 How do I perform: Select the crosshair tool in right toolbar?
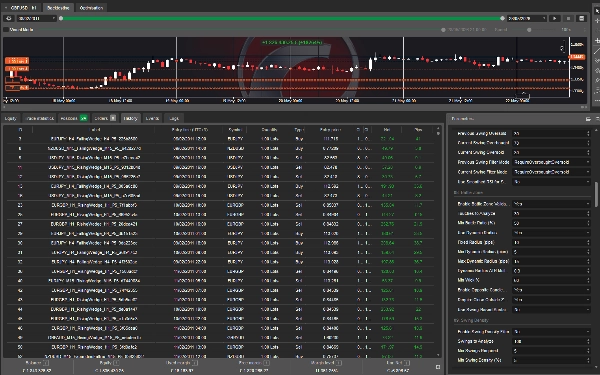point(597,21)
